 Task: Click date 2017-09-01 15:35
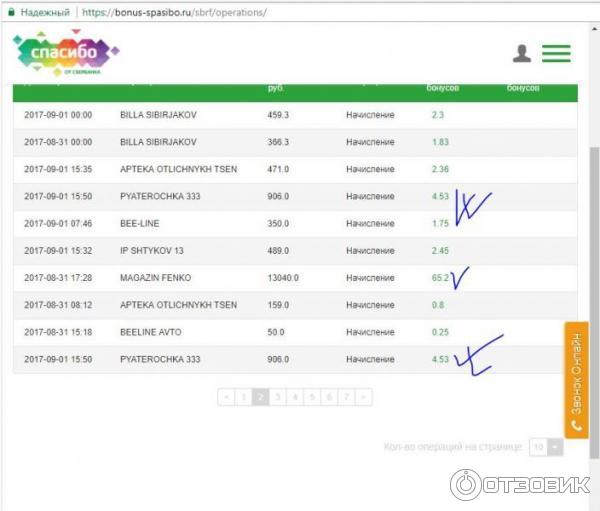click(x=58, y=169)
